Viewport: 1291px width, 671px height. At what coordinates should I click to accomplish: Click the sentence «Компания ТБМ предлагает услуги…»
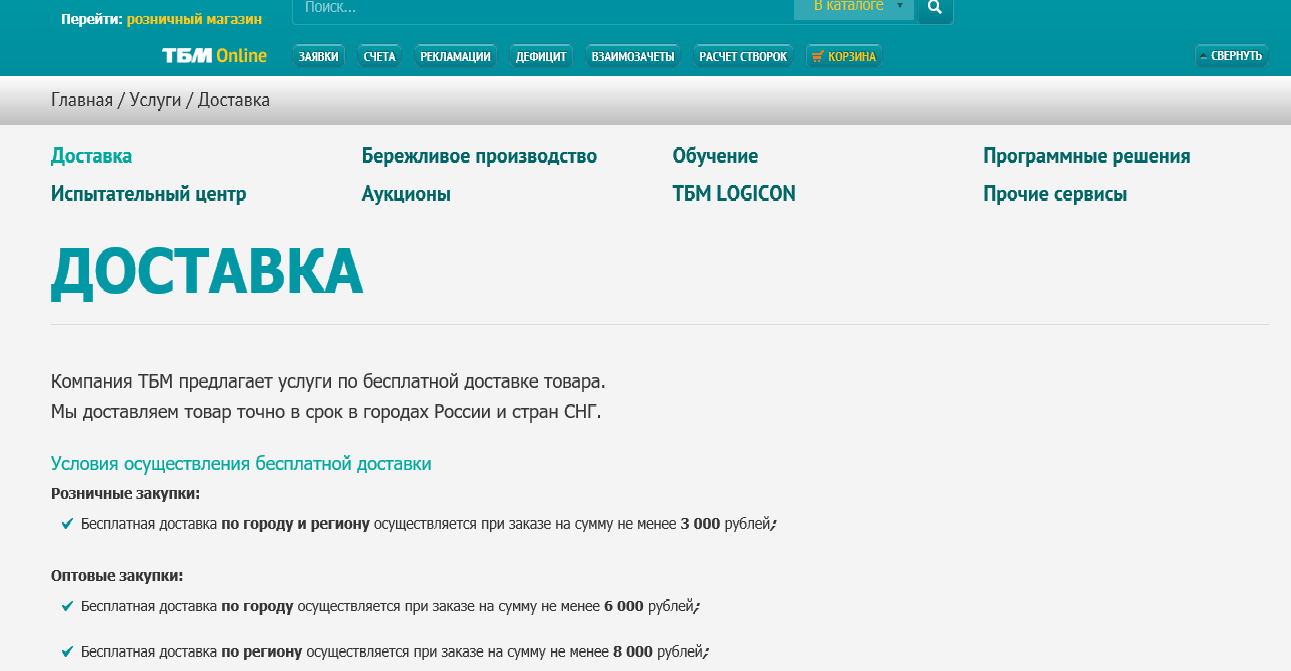[328, 382]
